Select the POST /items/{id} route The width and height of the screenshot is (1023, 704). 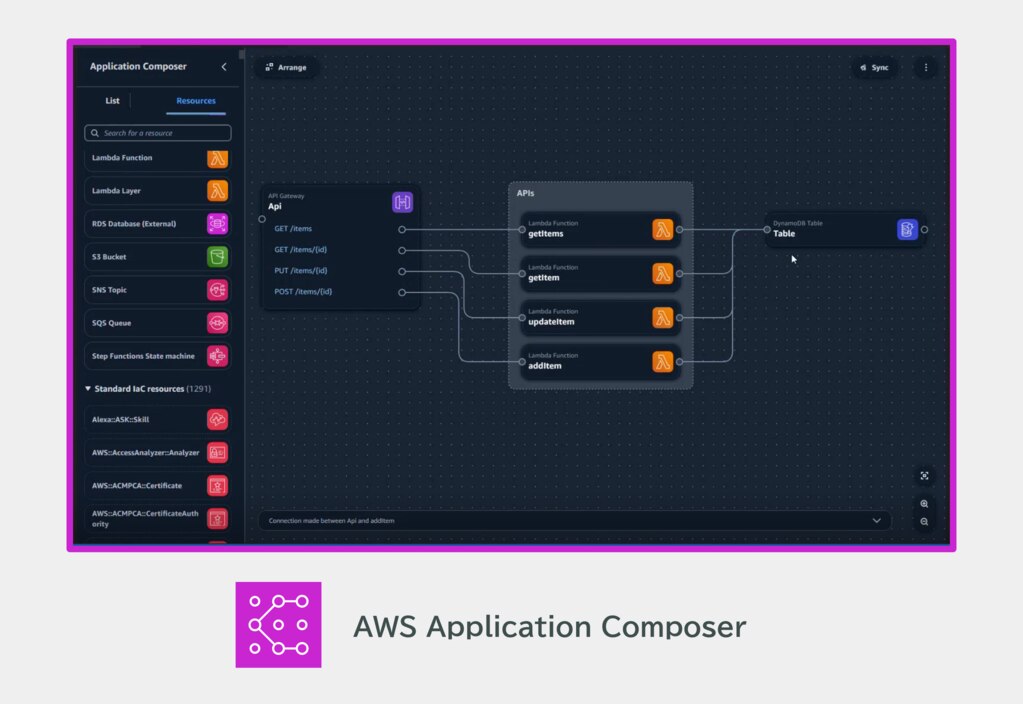pos(303,292)
